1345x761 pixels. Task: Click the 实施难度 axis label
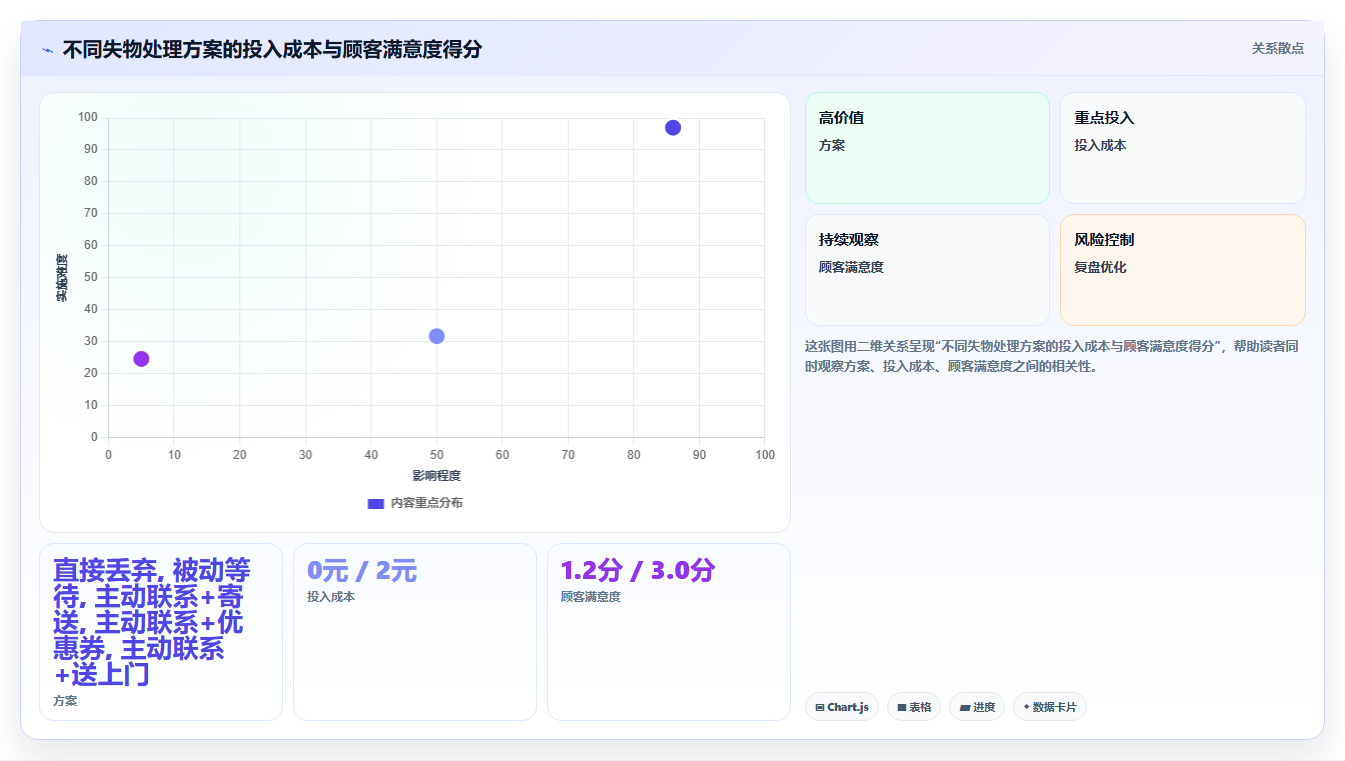coord(62,278)
